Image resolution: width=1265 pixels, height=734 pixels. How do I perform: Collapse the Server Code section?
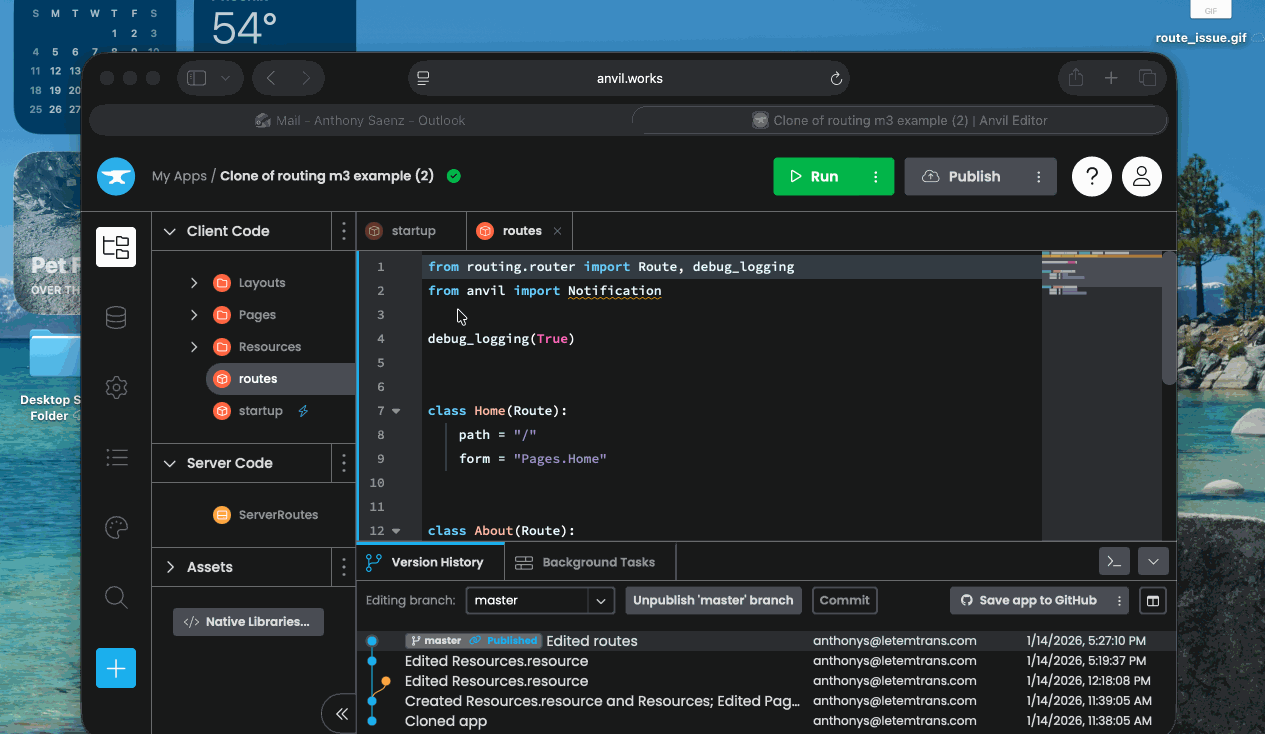(170, 462)
